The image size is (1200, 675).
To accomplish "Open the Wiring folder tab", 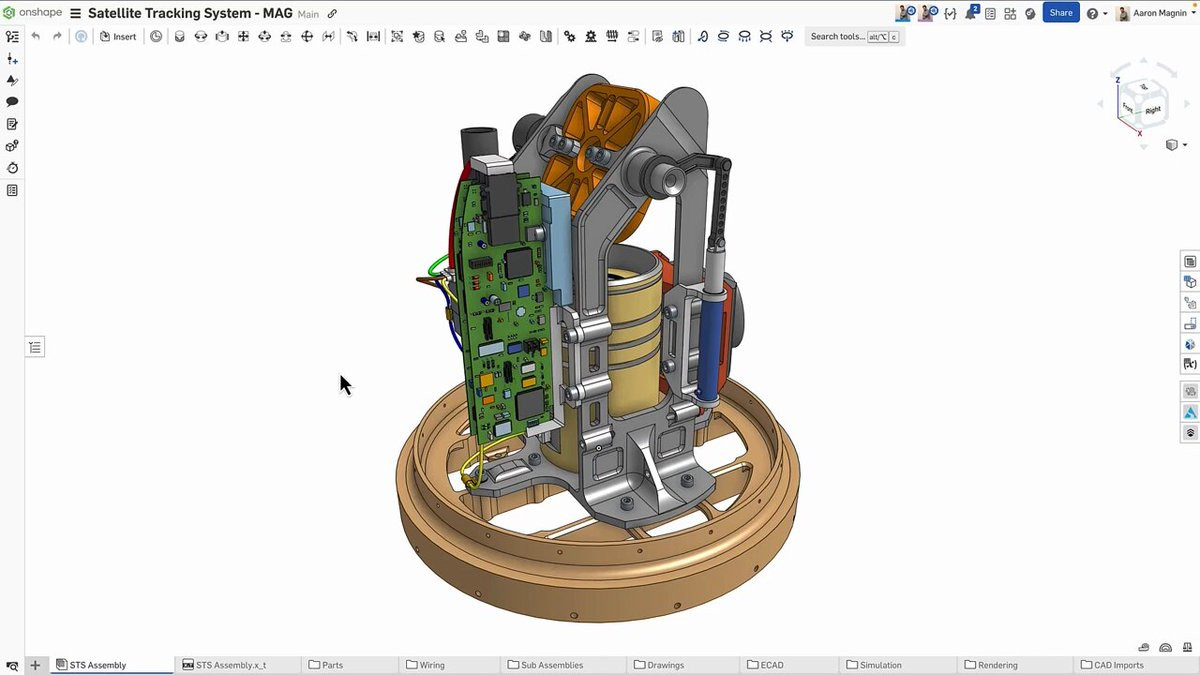I will (432, 665).
